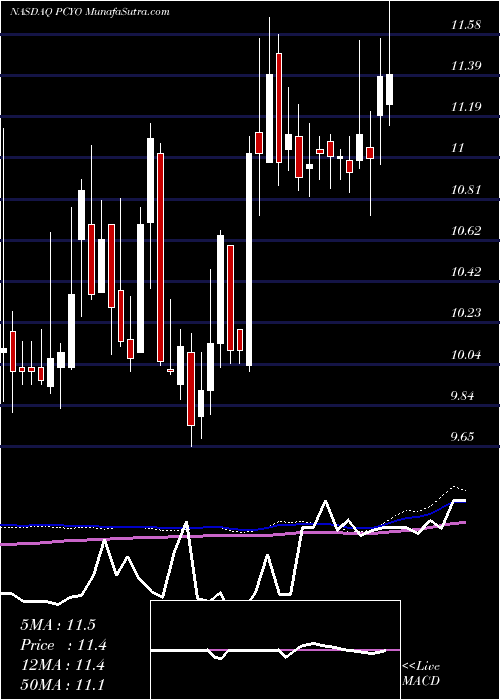Click the lowest red candle near 9.65
The image size is (500, 700).
(x=192, y=388)
